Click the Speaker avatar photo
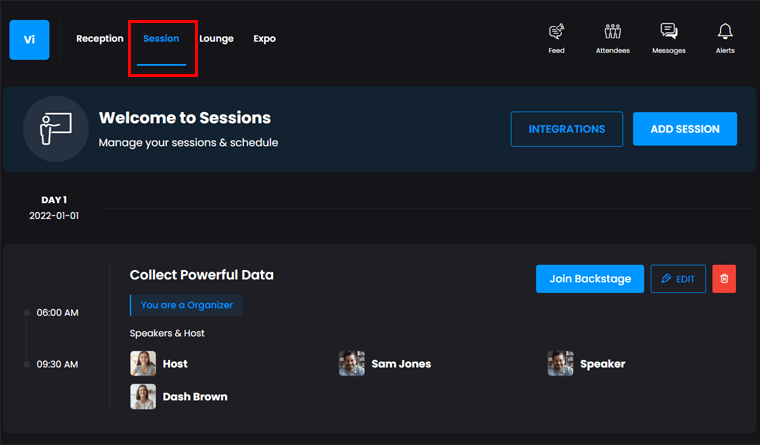760x445 pixels. pos(561,363)
